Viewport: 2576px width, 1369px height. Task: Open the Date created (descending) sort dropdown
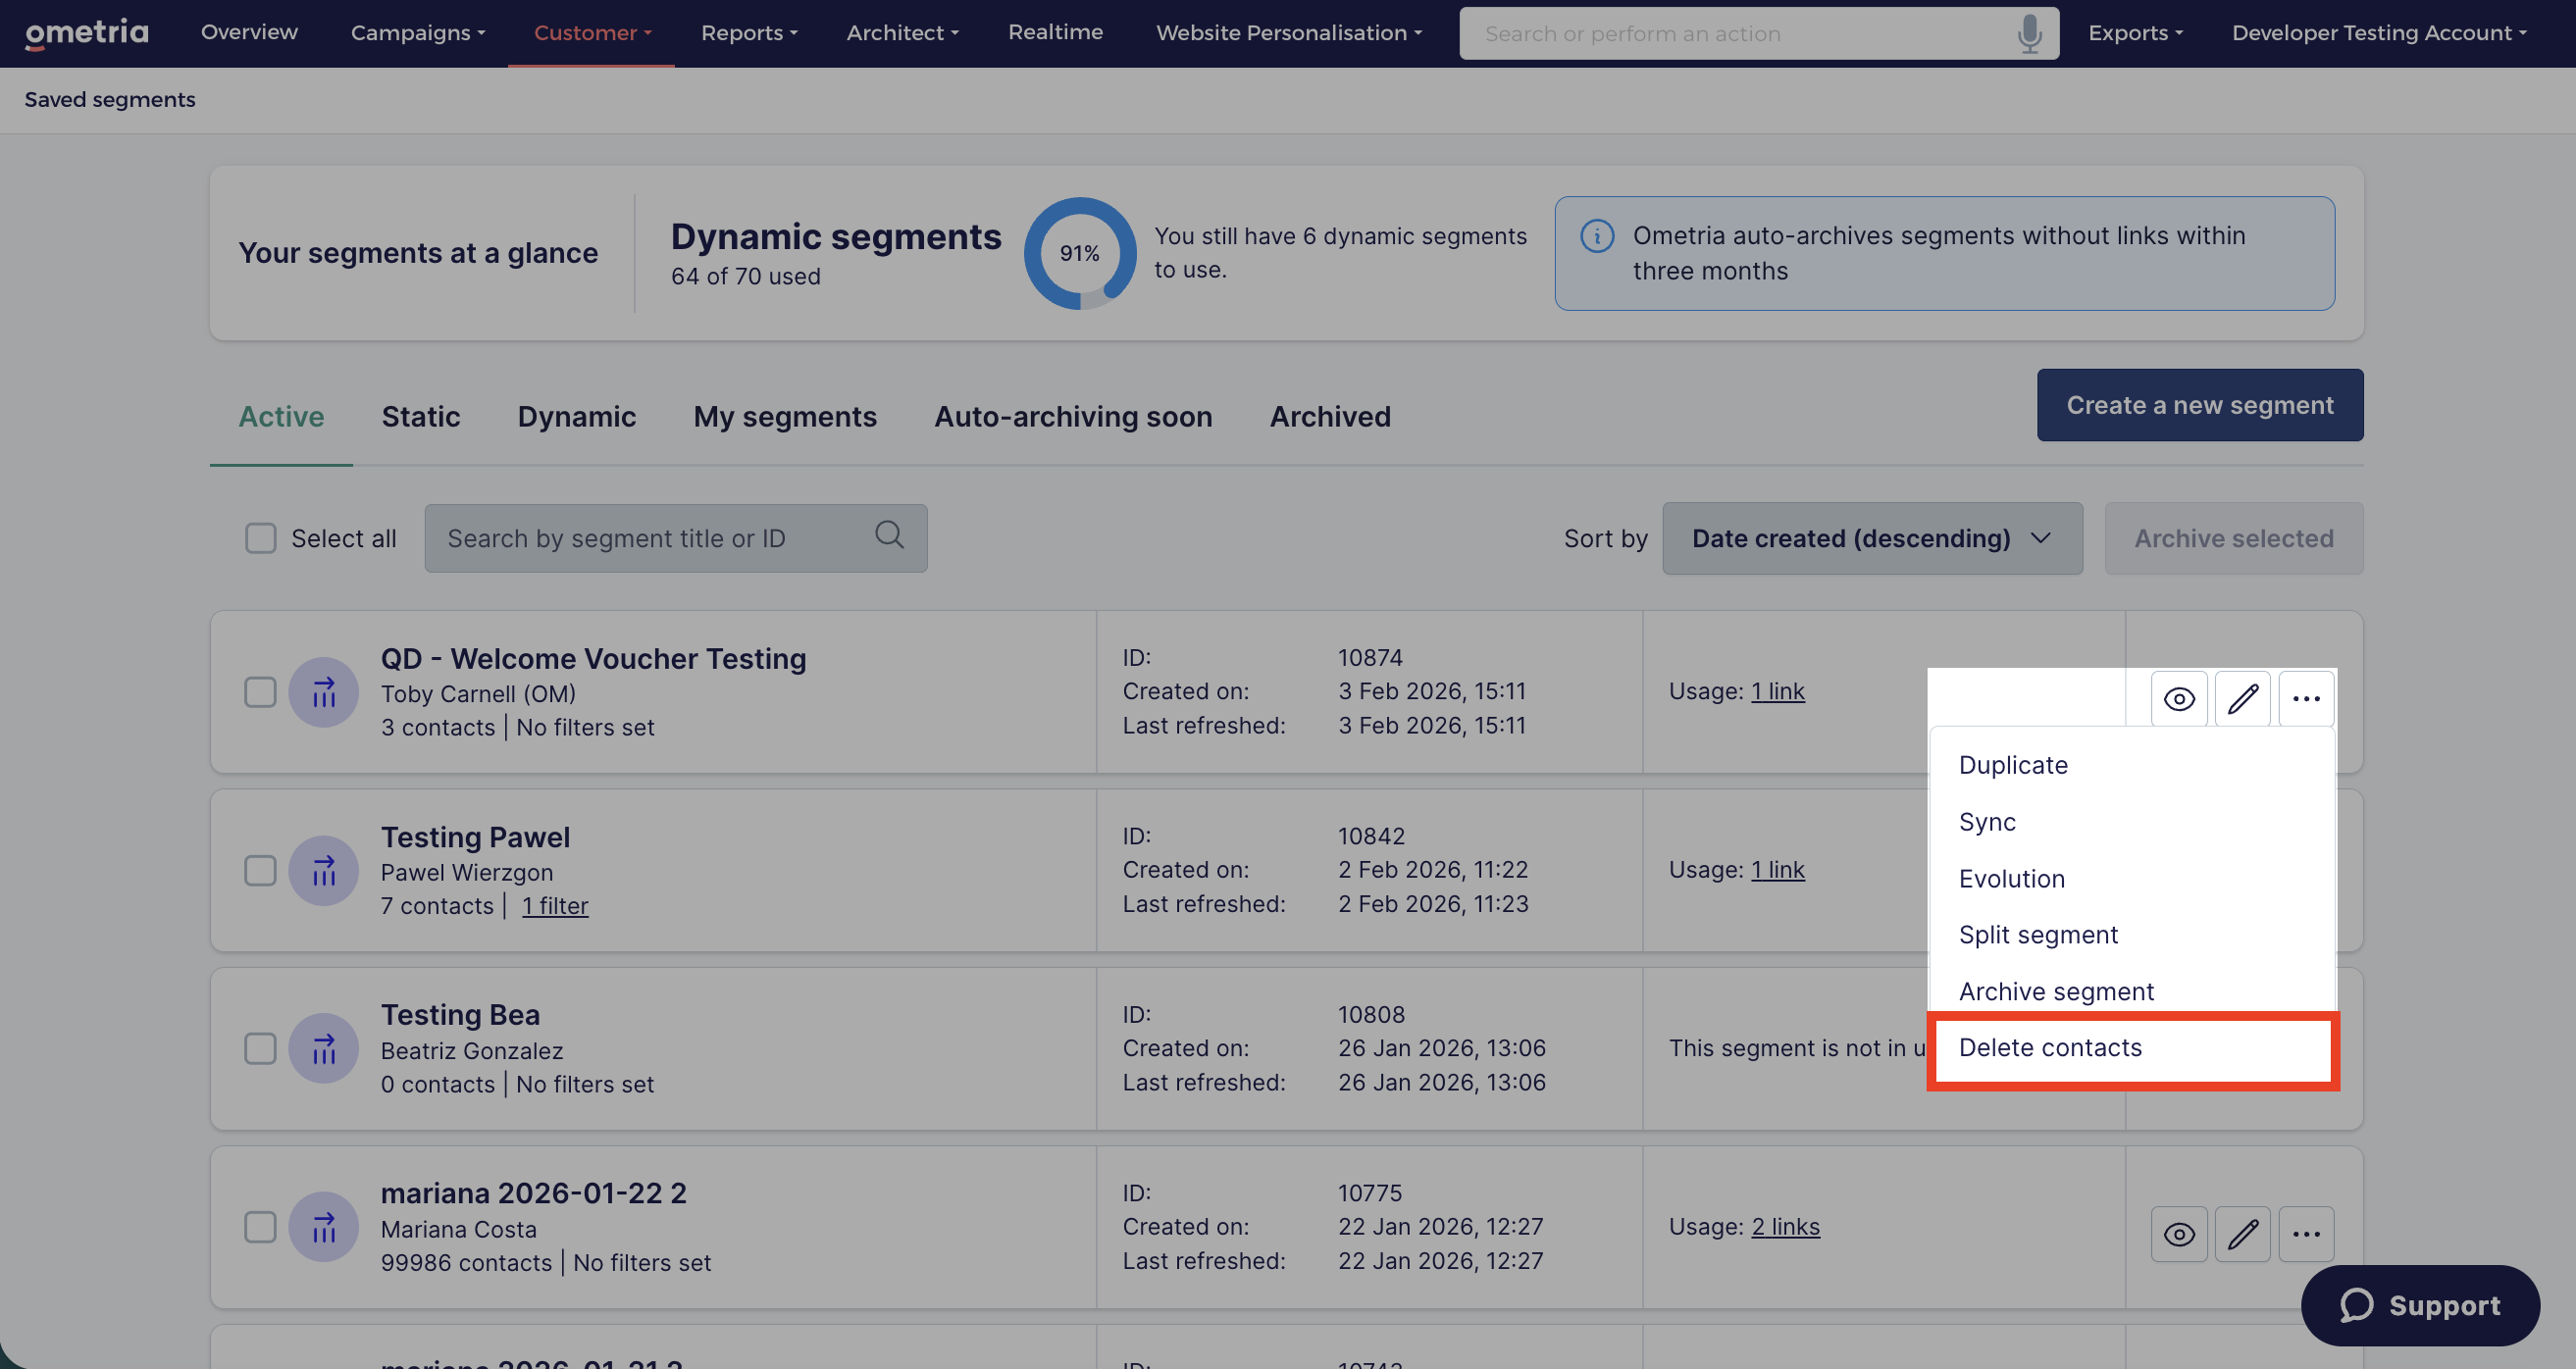pos(1872,538)
